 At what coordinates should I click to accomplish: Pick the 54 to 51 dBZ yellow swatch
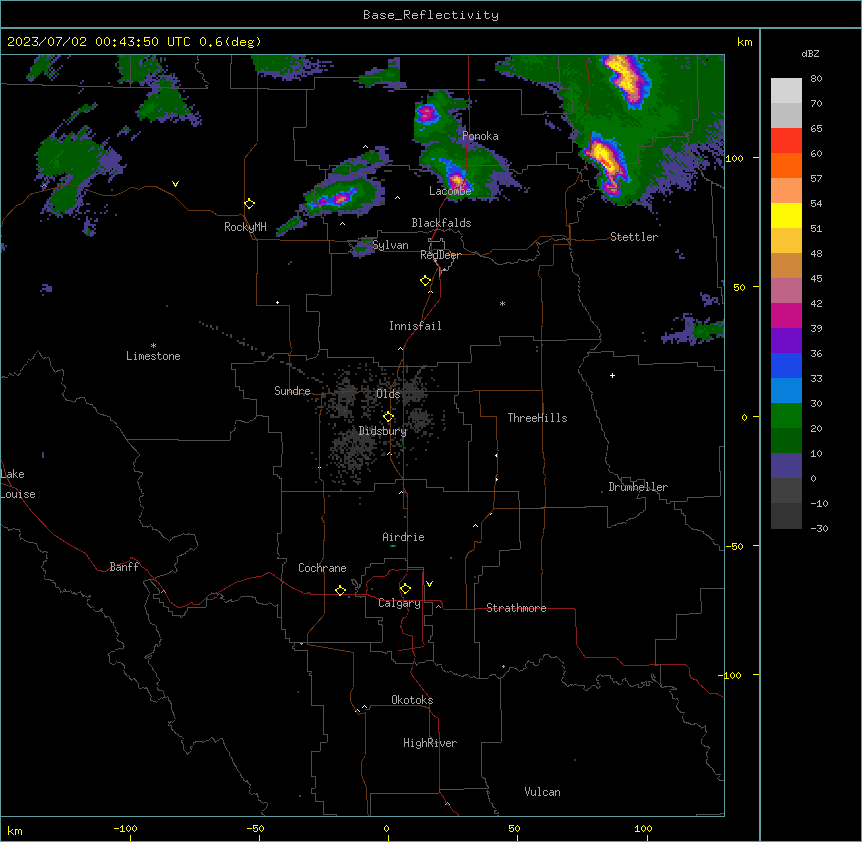coord(786,215)
